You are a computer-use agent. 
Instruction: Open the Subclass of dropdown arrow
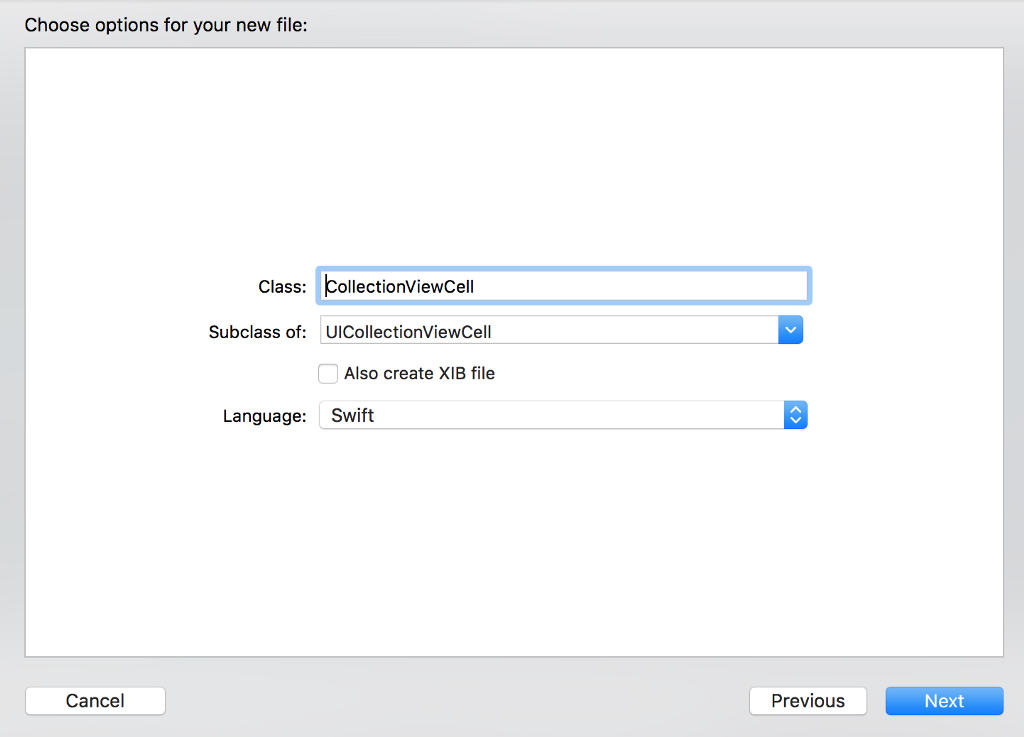tap(790, 330)
